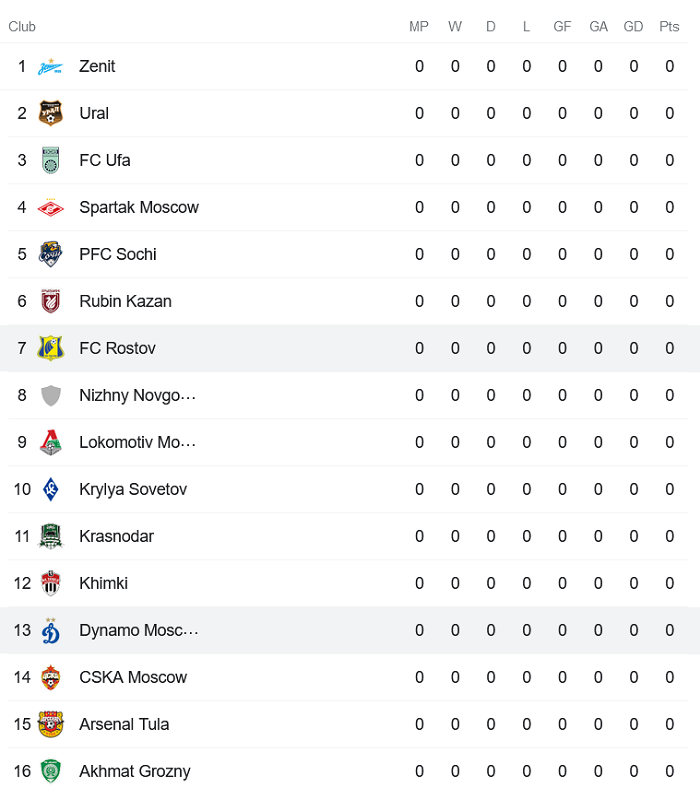The image size is (700, 799).
Task: Click the Khimki club name
Action: click(x=103, y=584)
